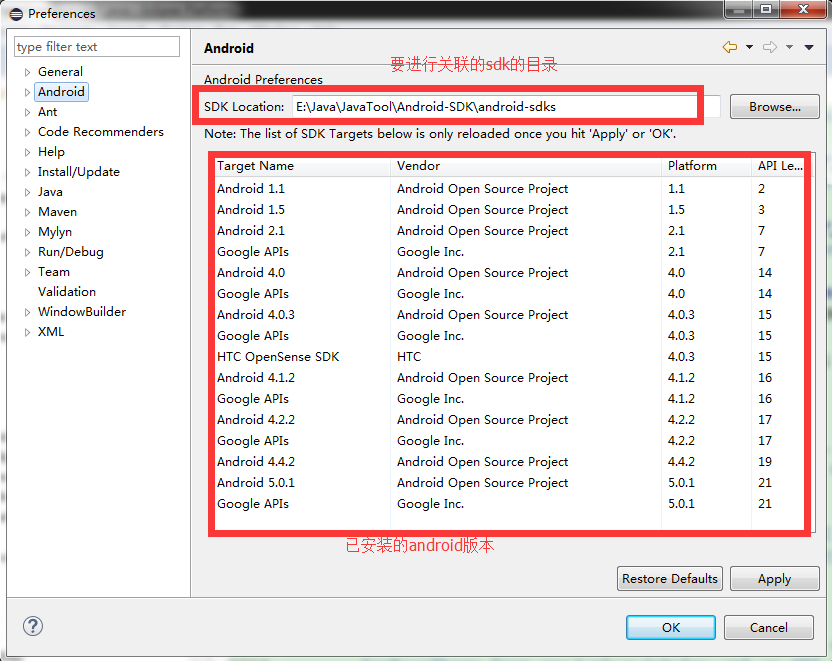This screenshot has width=832, height=661.
Task: Select the Ant preferences category
Action: click(47, 112)
